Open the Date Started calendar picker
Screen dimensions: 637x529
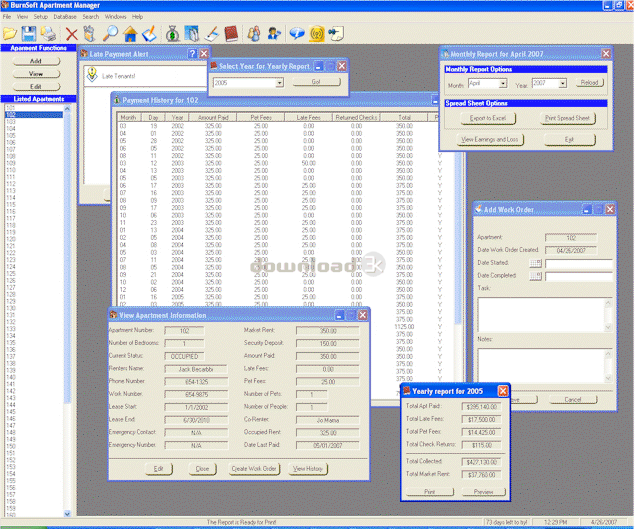click(x=535, y=263)
